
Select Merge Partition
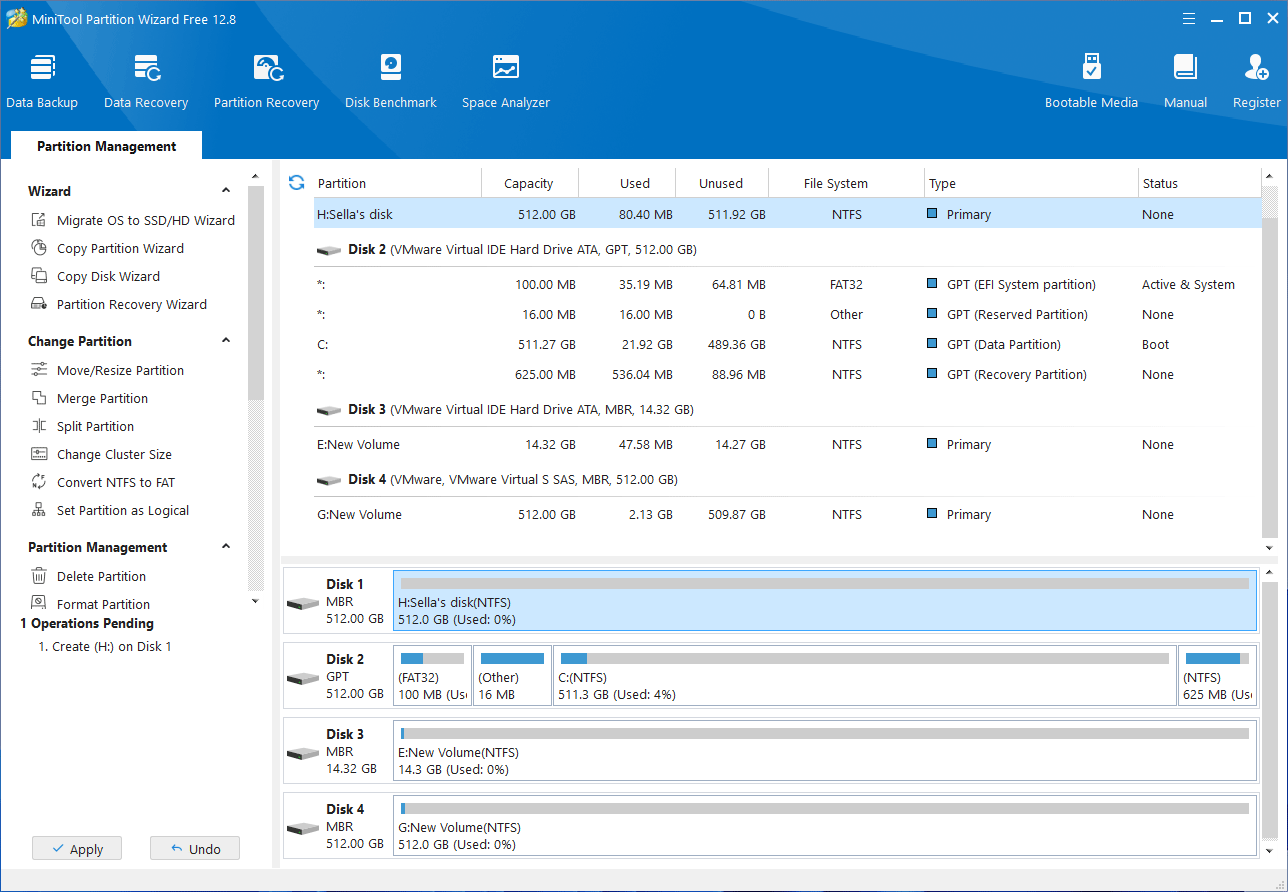(x=89, y=398)
